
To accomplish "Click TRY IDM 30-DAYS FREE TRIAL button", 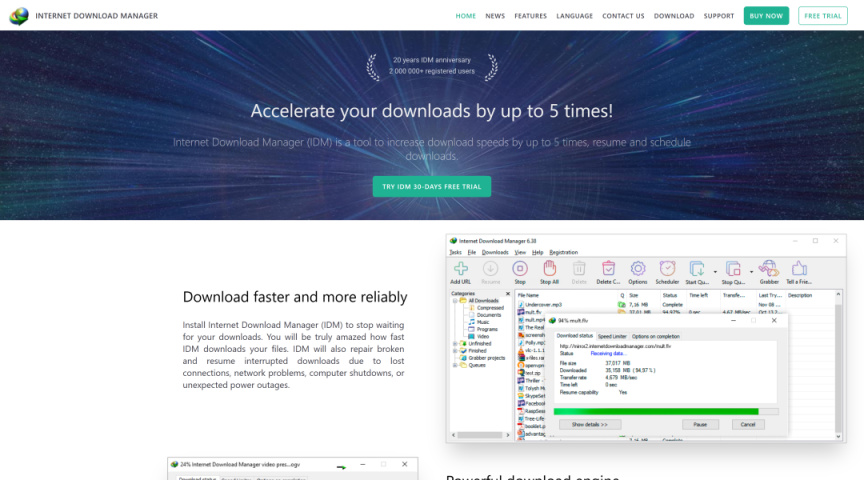I will 432,187.
